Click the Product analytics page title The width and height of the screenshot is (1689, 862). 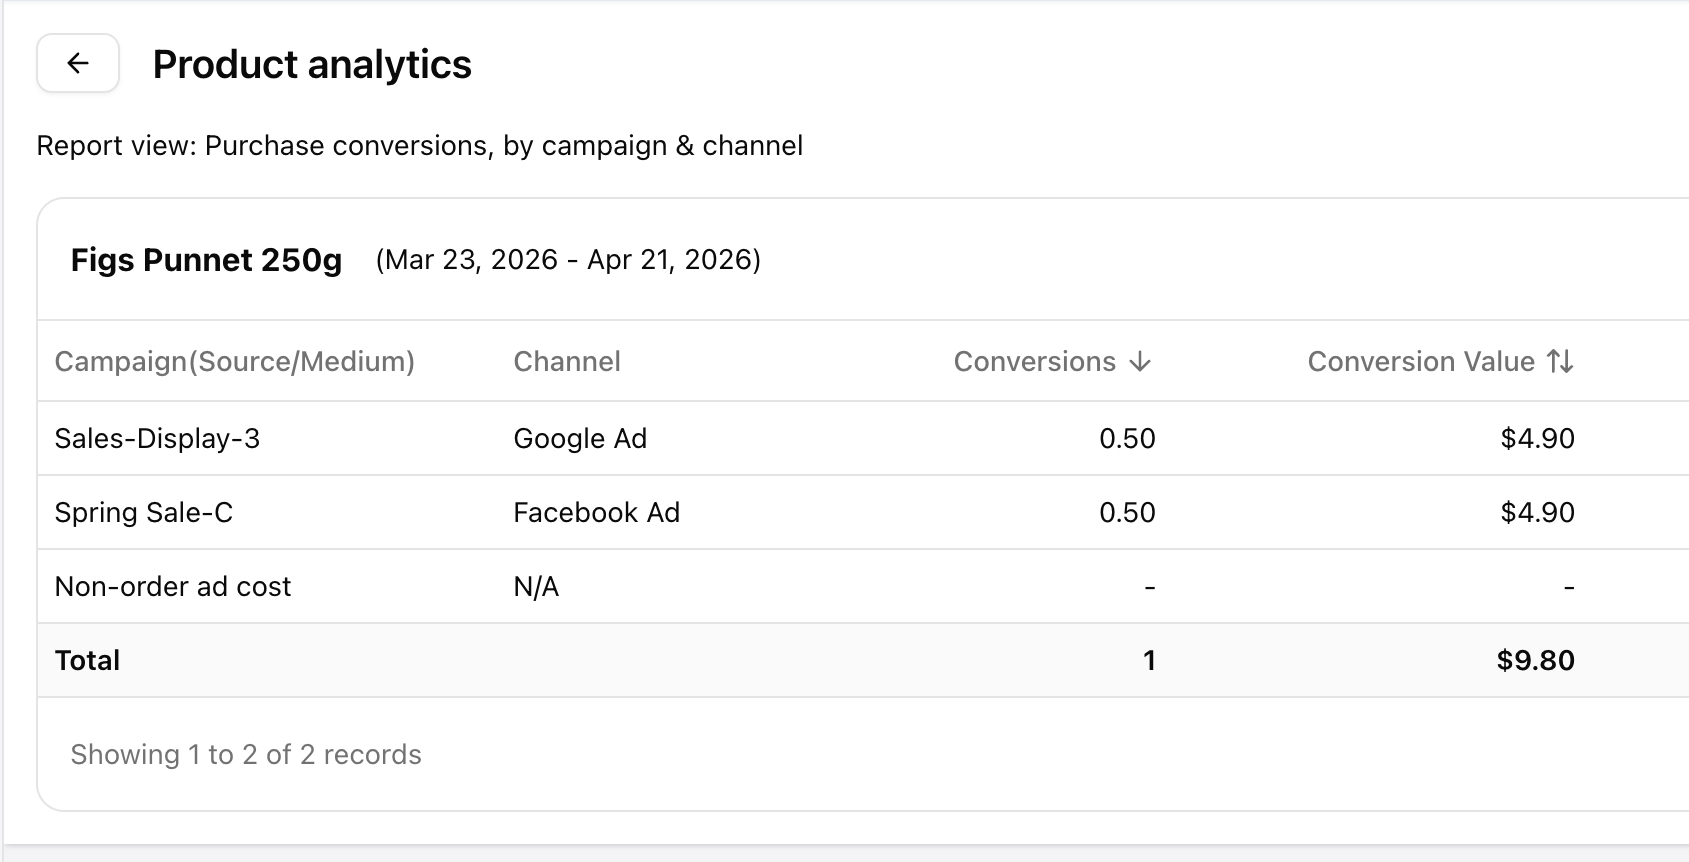tap(311, 65)
